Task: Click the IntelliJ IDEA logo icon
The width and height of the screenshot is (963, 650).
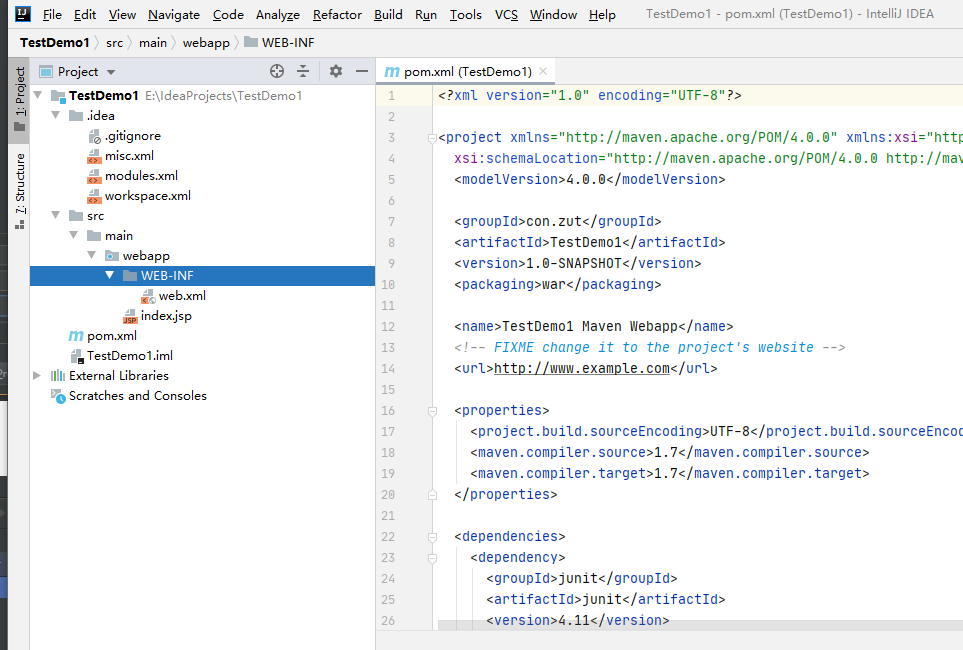Action: (x=22, y=14)
